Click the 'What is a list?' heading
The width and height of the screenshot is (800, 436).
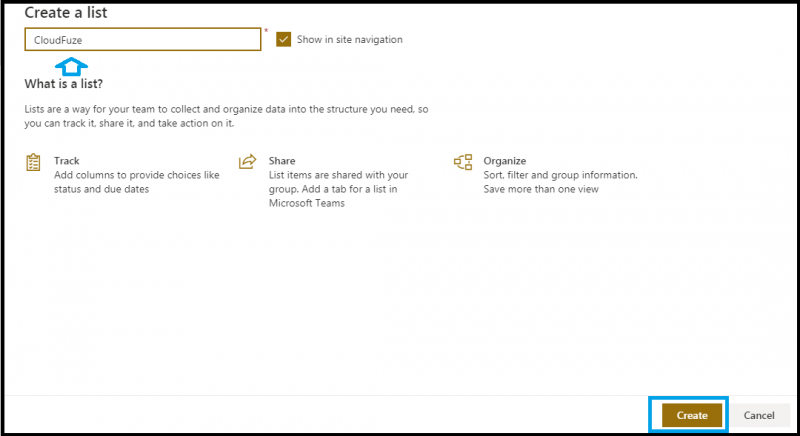(64, 84)
